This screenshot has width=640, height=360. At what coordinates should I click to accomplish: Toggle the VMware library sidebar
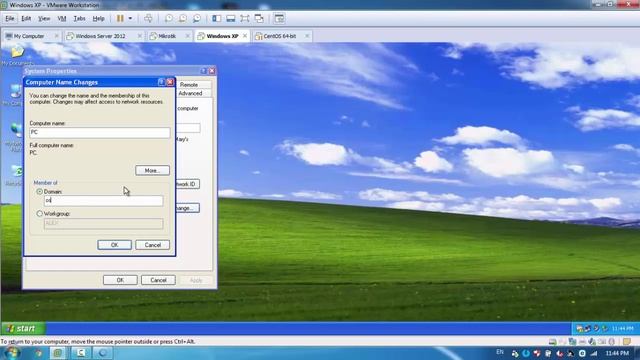217,18
